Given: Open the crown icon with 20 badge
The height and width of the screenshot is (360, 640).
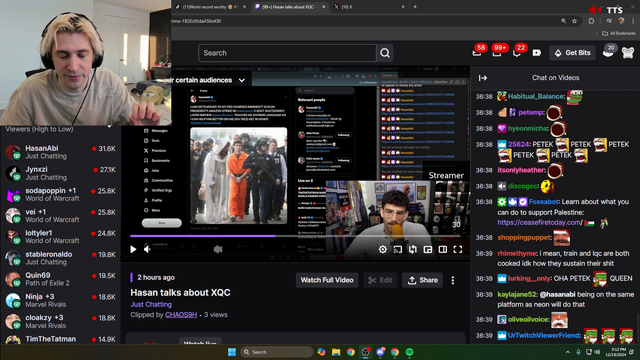Looking at the screenshot, I should click(608, 52).
